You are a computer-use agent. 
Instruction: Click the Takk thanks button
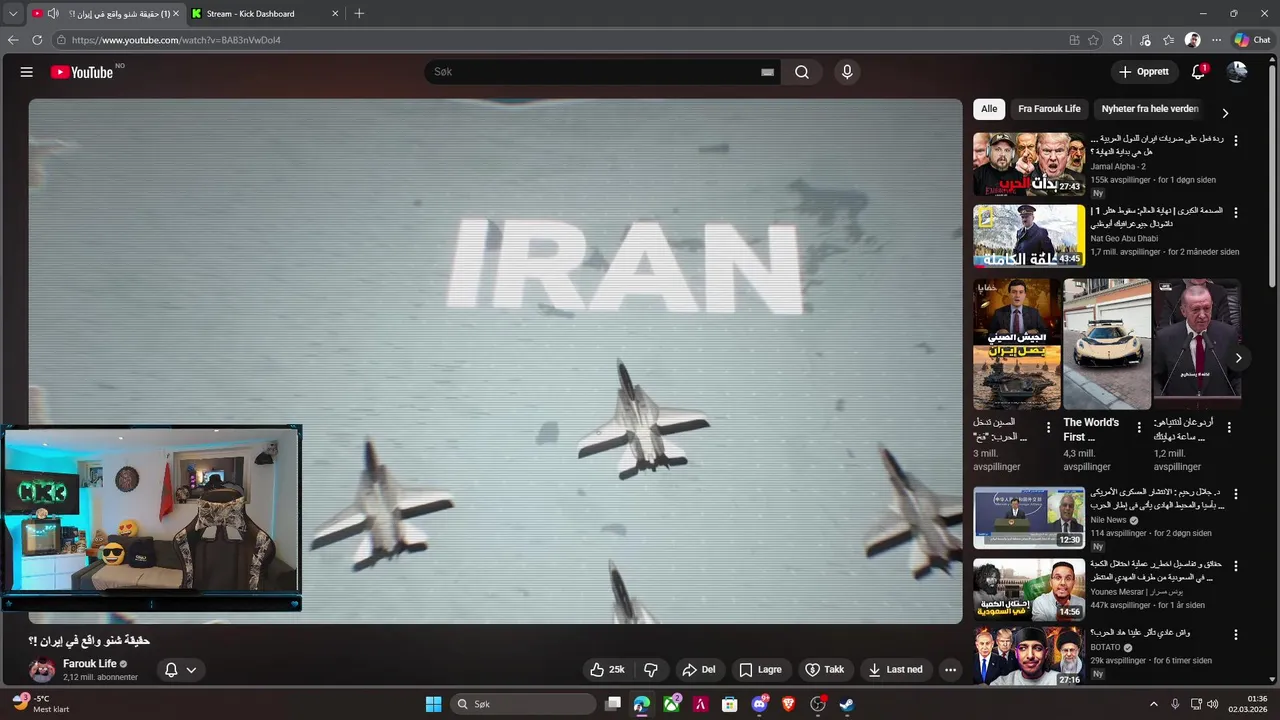coord(825,670)
